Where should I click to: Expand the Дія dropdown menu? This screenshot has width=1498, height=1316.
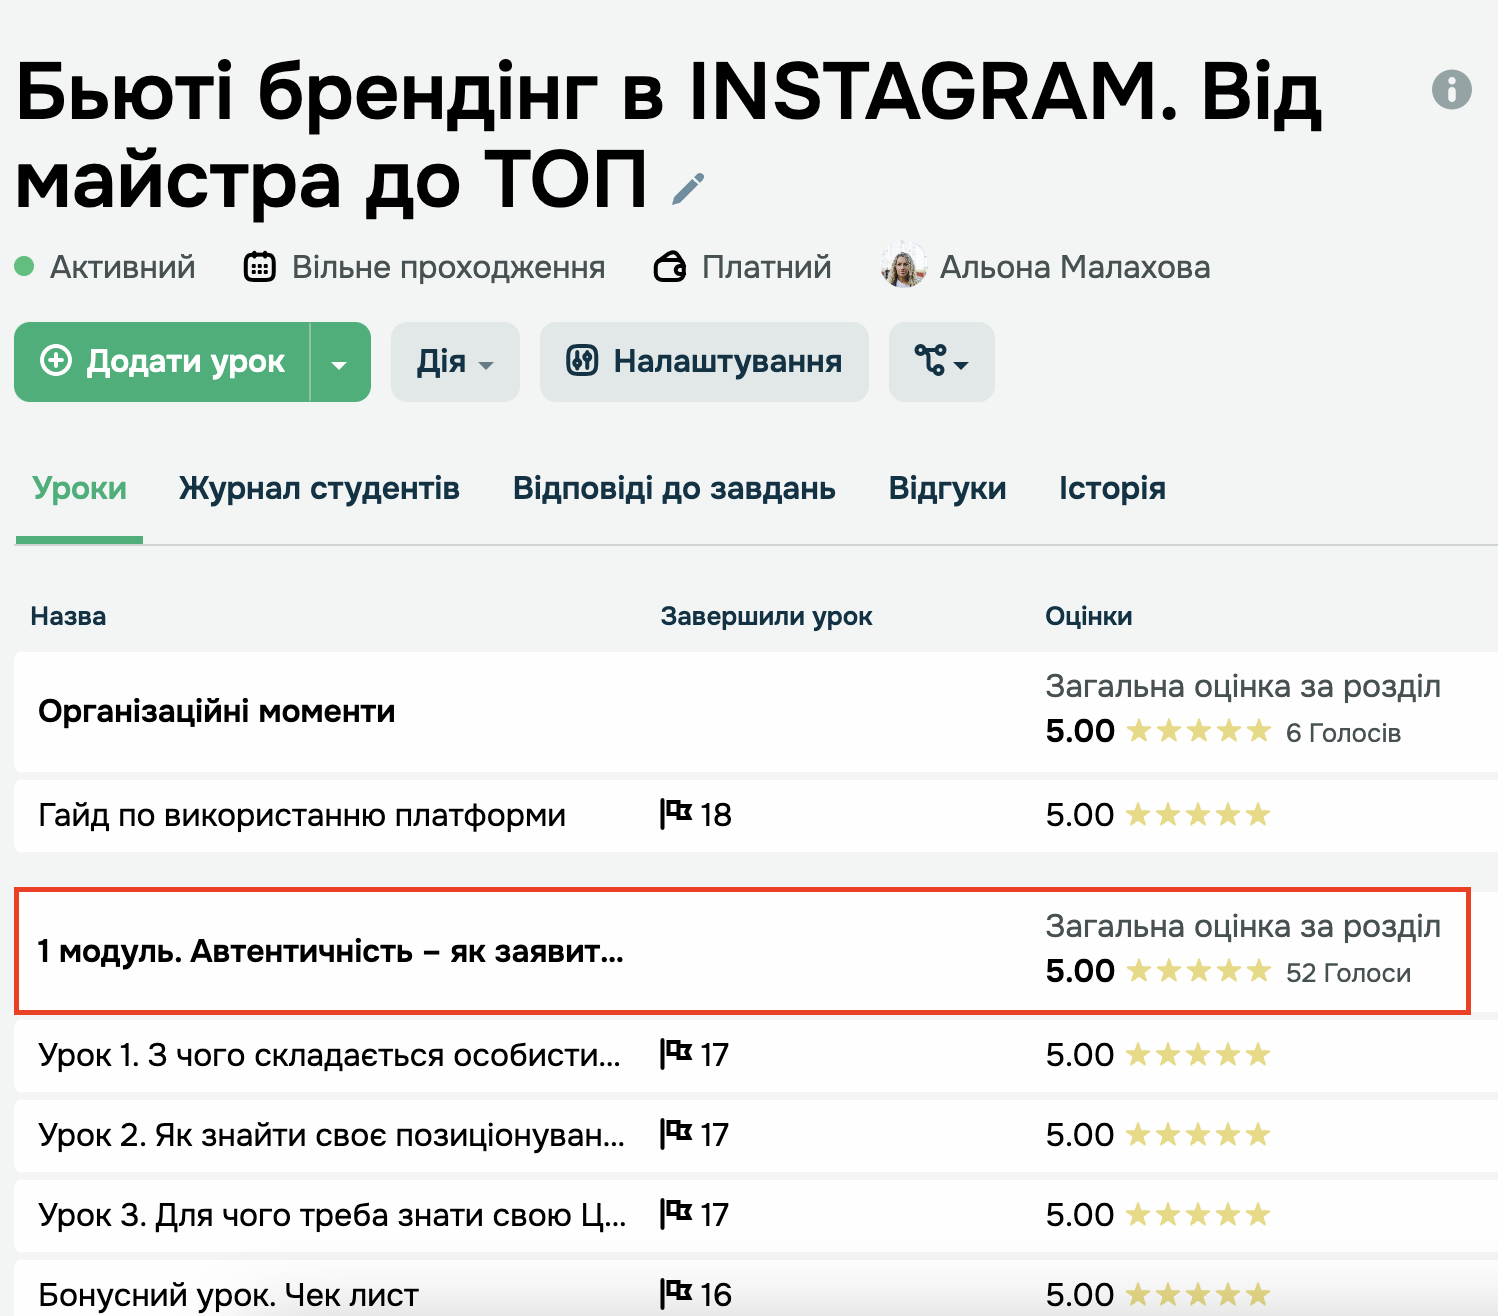[x=455, y=362]
